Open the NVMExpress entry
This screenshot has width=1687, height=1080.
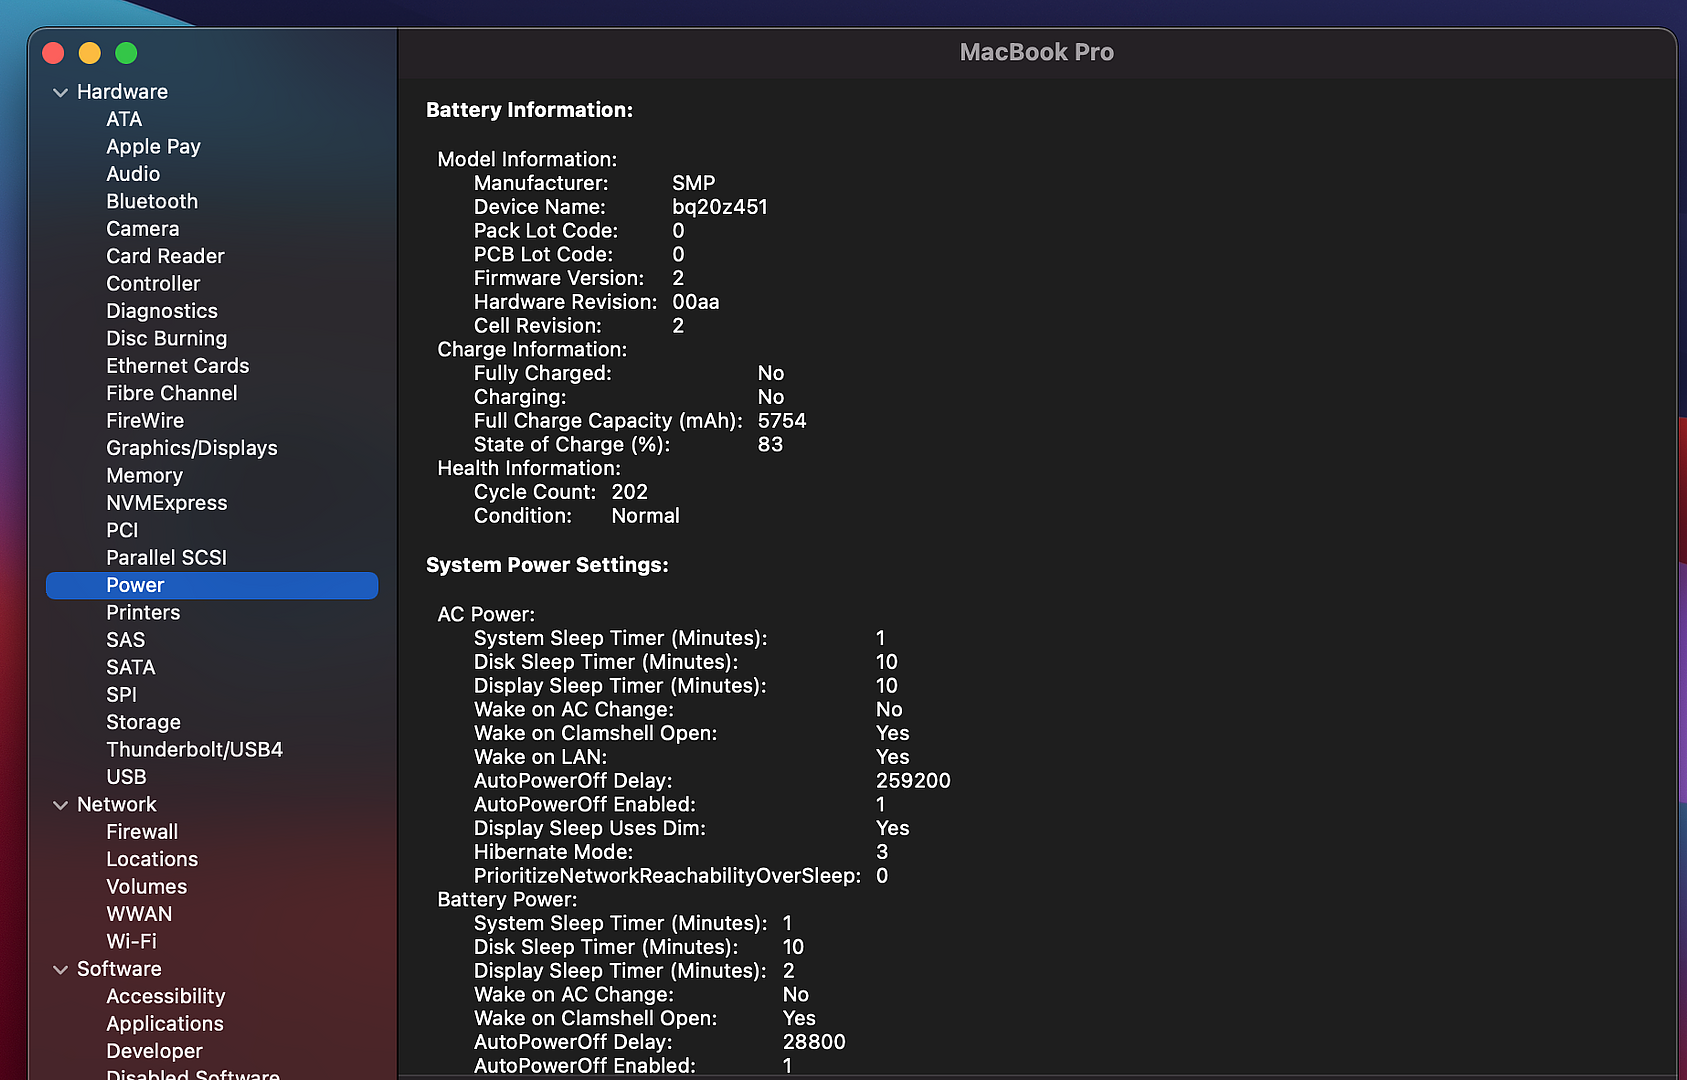pyautogui.click(x=166, y=503)
